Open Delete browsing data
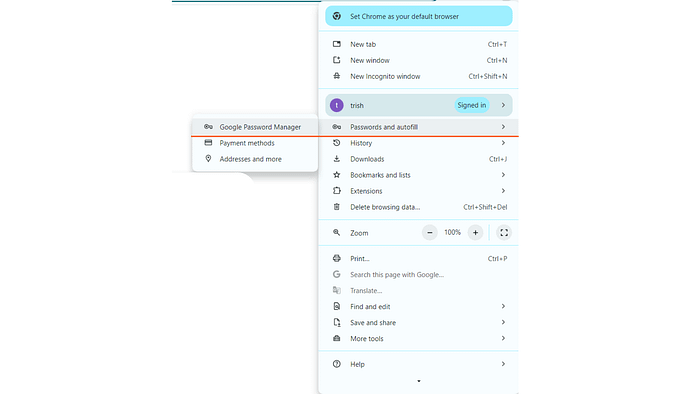Screen dimensions: 700x394 click(419, 207)
